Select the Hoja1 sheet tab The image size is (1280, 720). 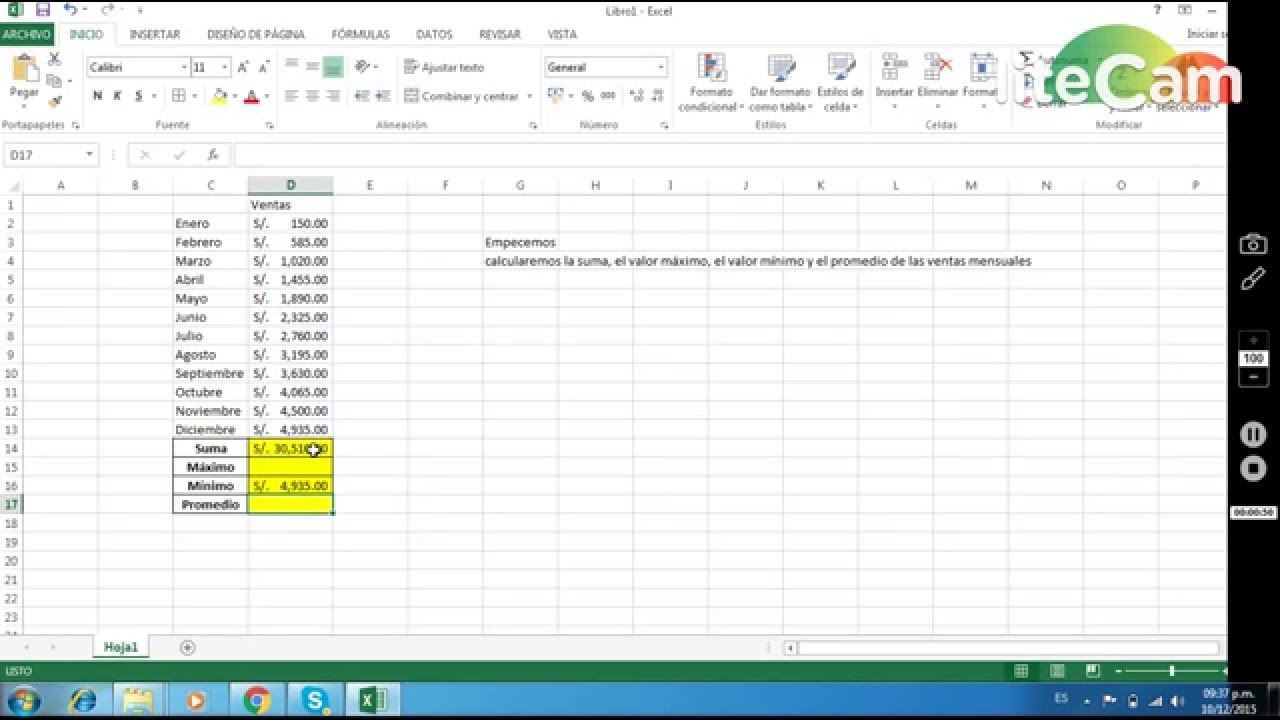(x=121, y=647)
